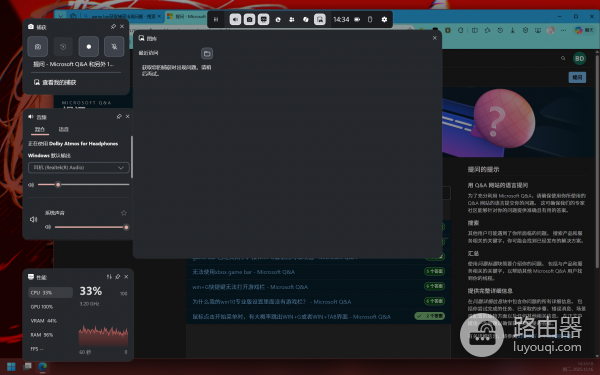Open Game Bar settings gear
Image resolution: width=600 pixels, height=375 pixels.
tap(384, 20)
